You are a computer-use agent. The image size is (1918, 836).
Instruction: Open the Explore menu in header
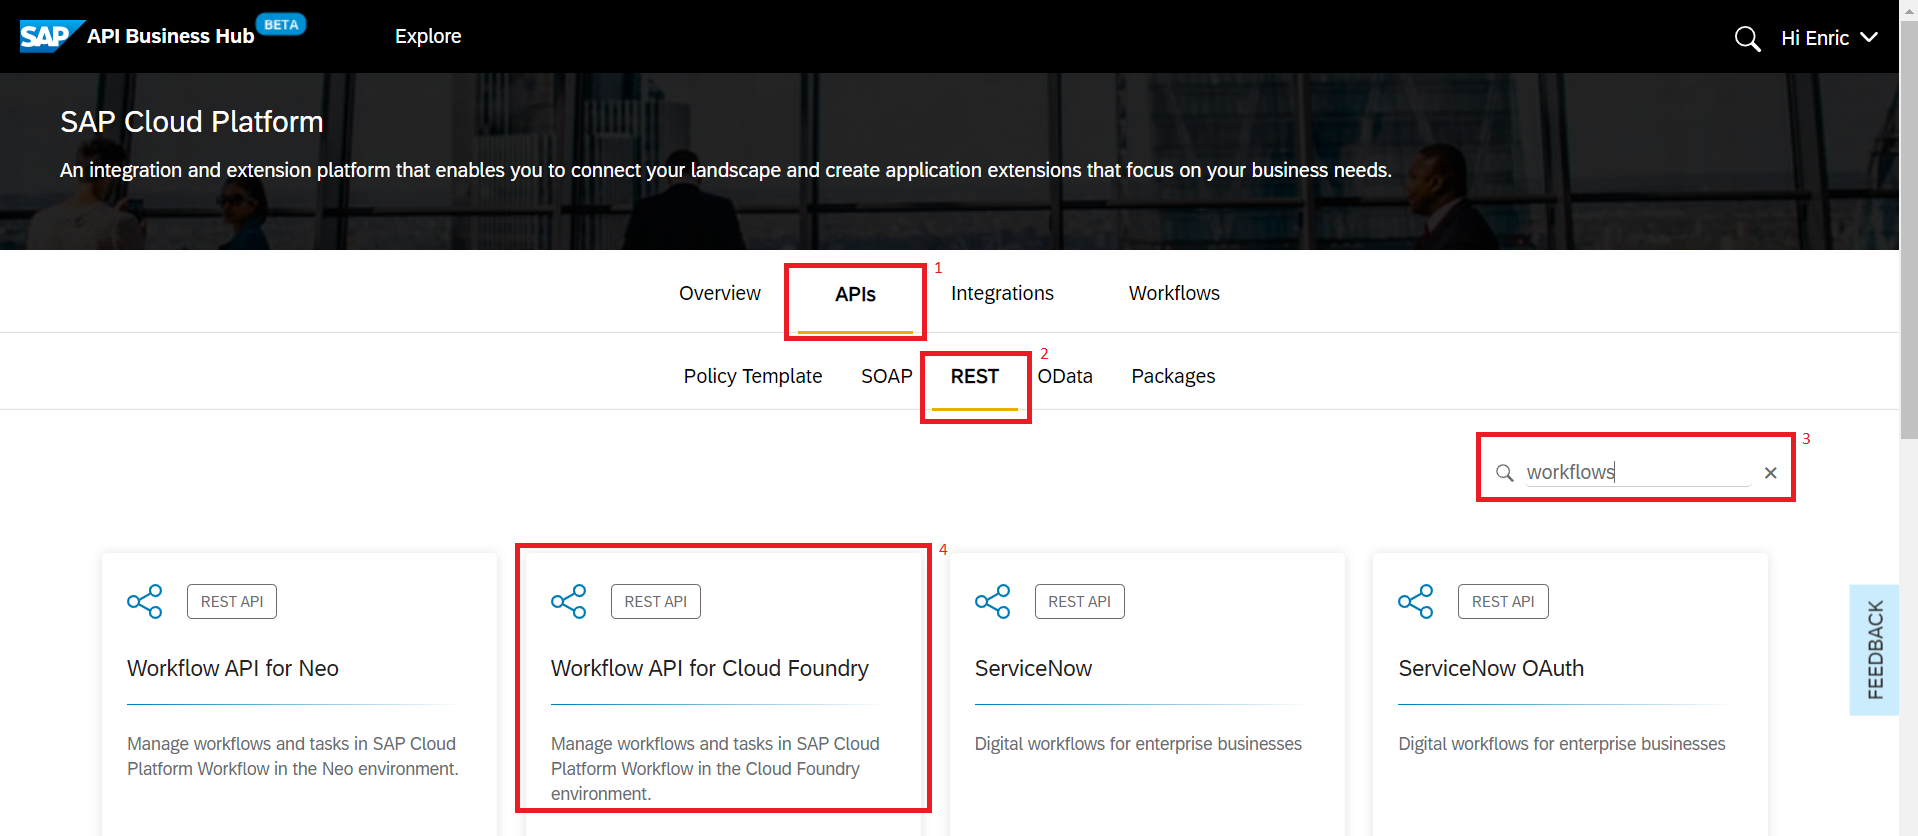[428, 36]
